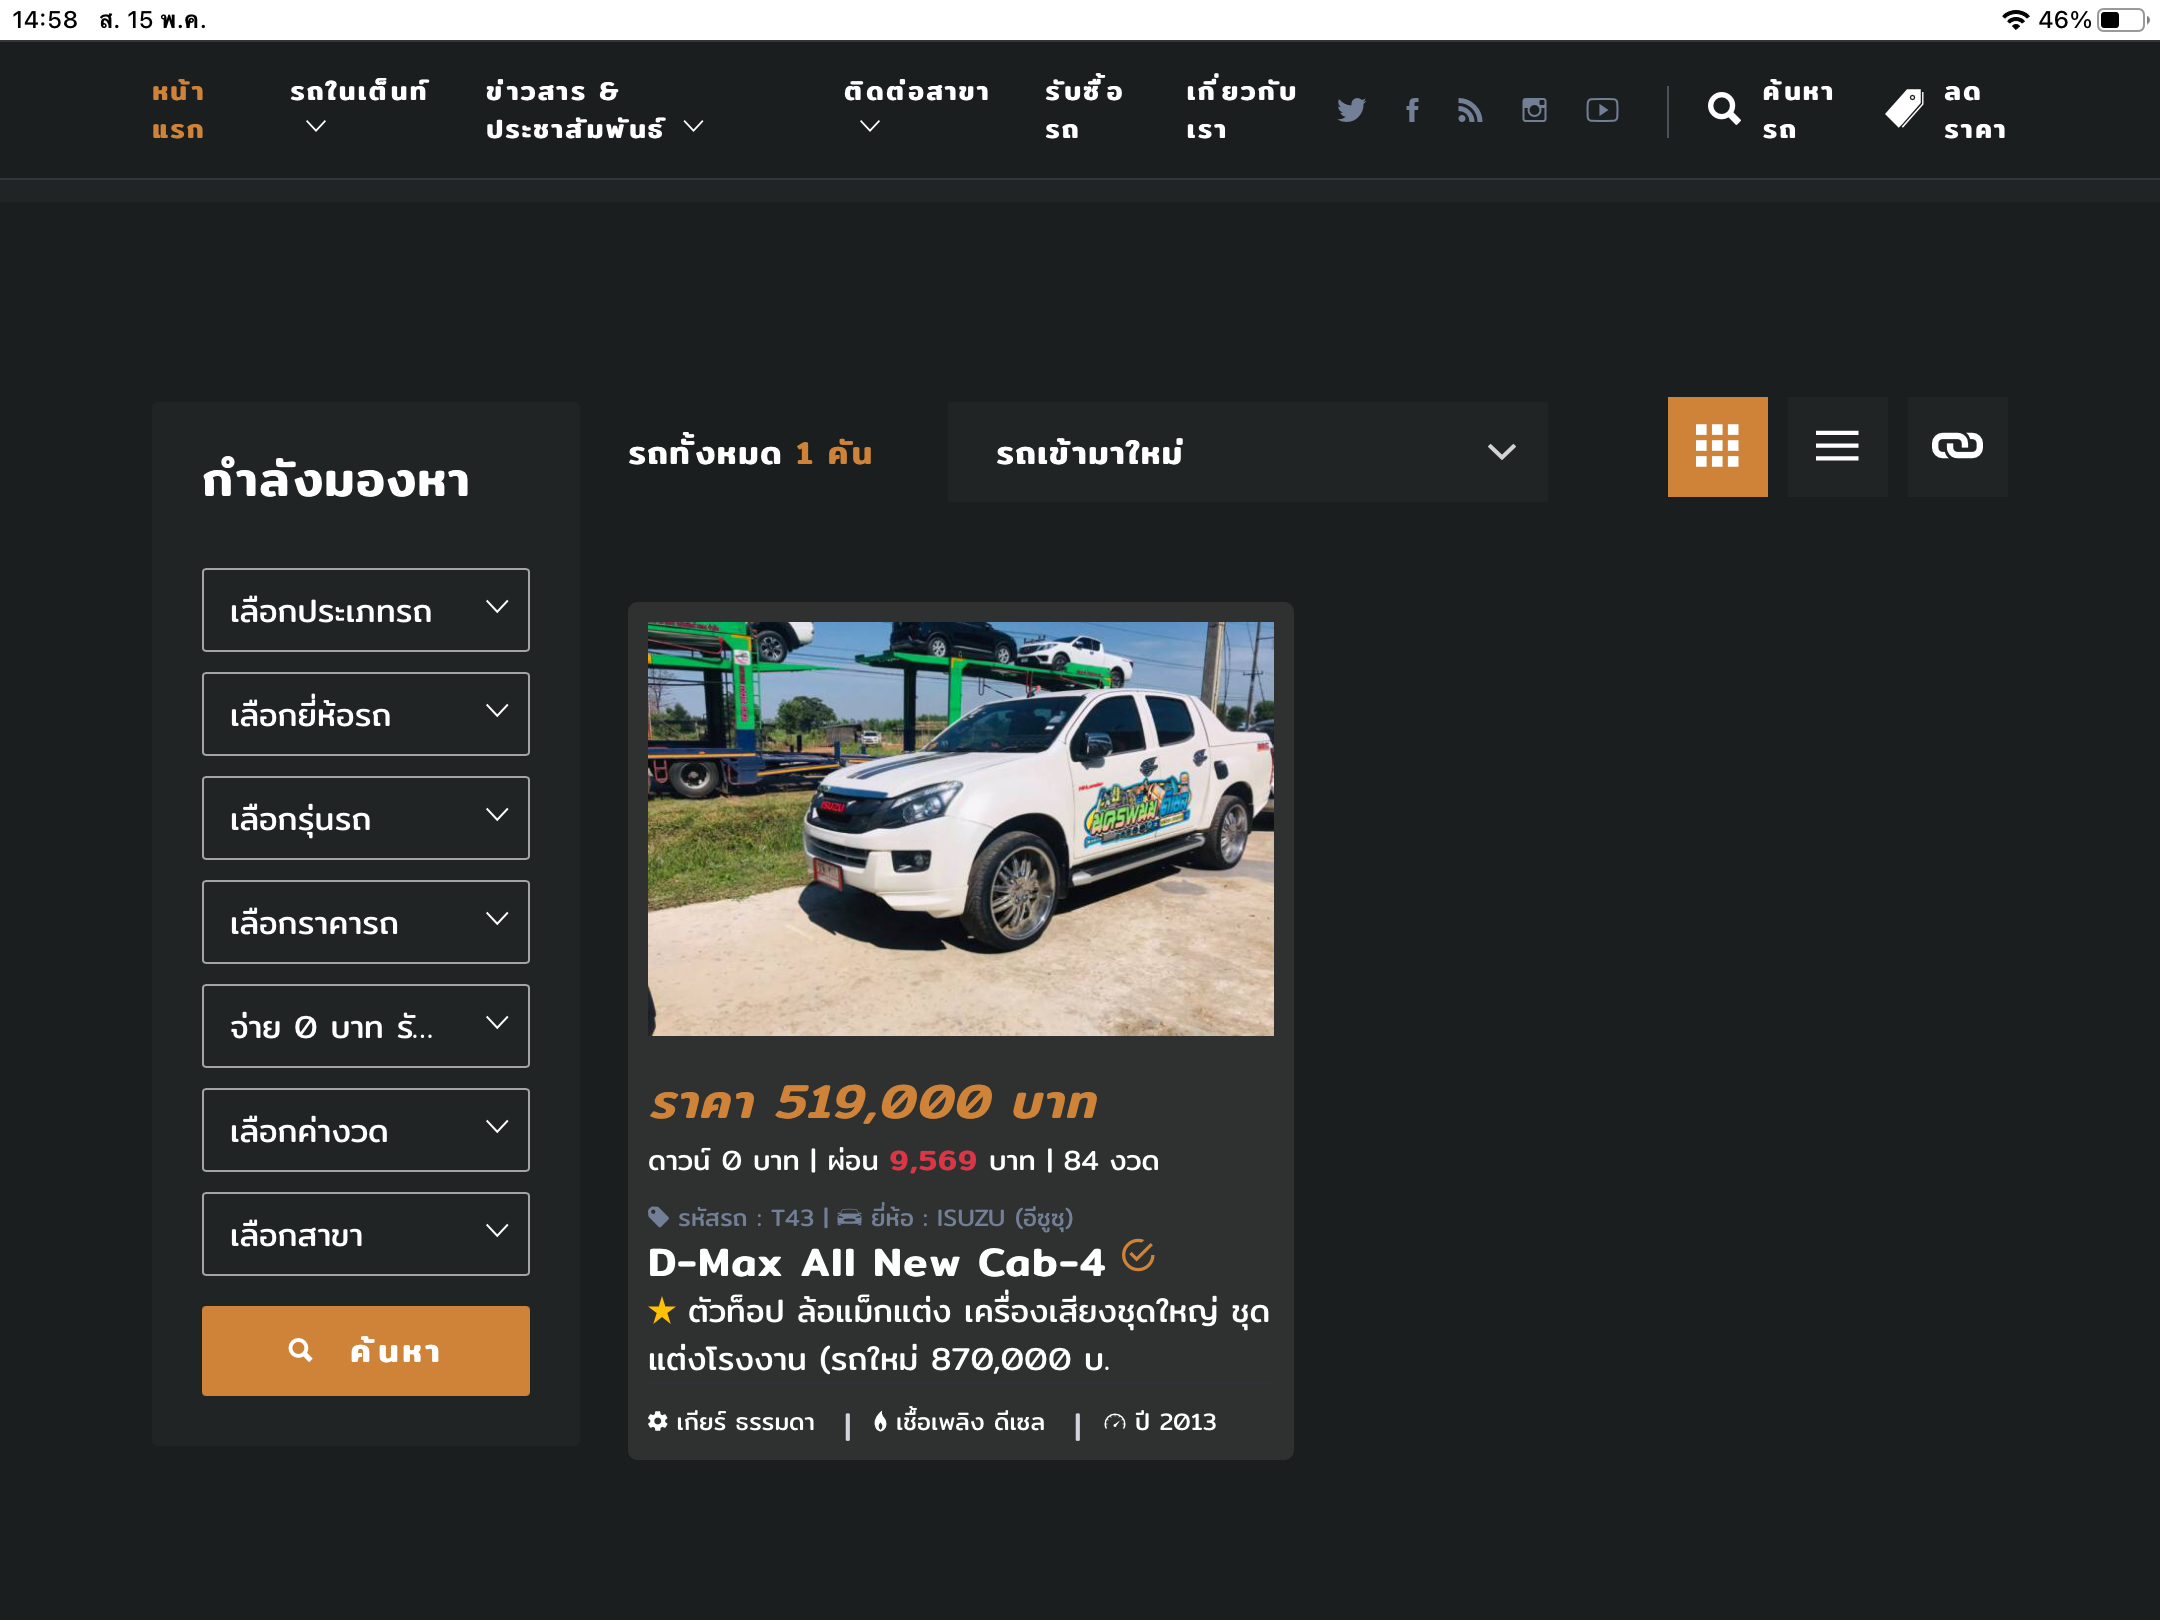Open the Instagram icon link

[x=1534, y=110]
